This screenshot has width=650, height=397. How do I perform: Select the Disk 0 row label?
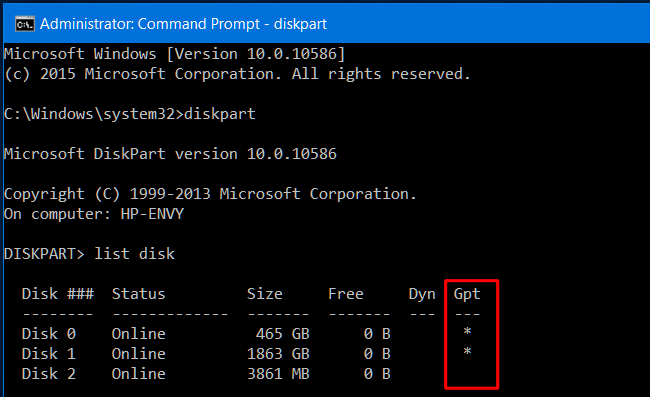click(x=49, y=334)
